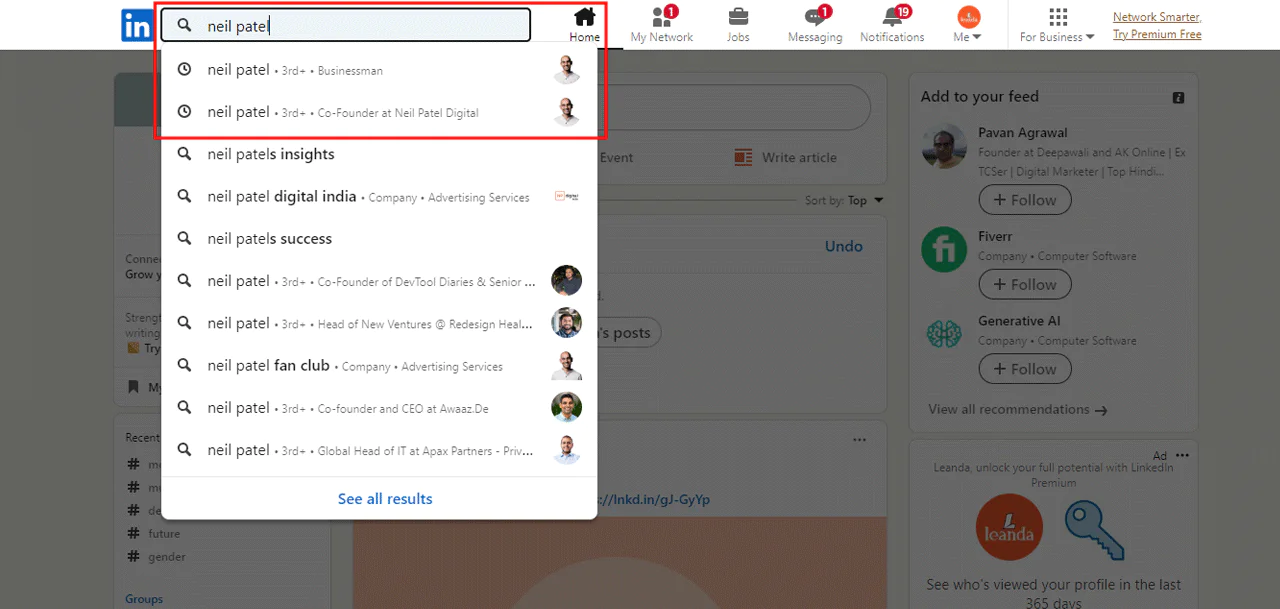Viewport: 1280px width, 609px height.
Task: Click avatar beside Awaaz.De suggestion
Action: coord(567,407)
